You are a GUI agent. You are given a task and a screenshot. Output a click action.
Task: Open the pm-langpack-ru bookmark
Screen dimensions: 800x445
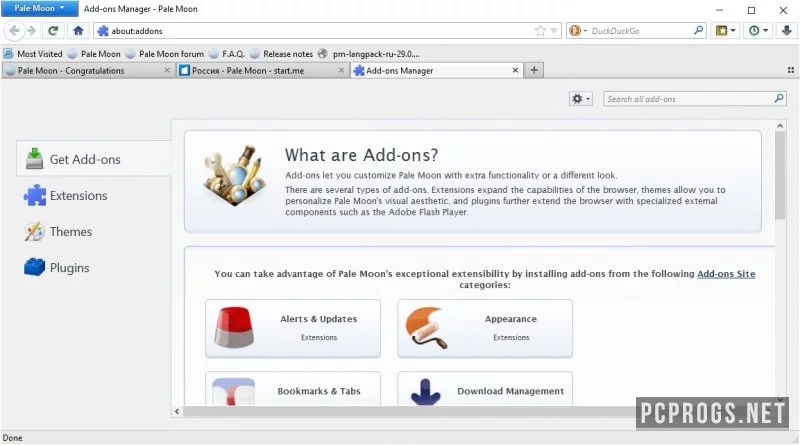pyautogui.click(x=369, y=54)
